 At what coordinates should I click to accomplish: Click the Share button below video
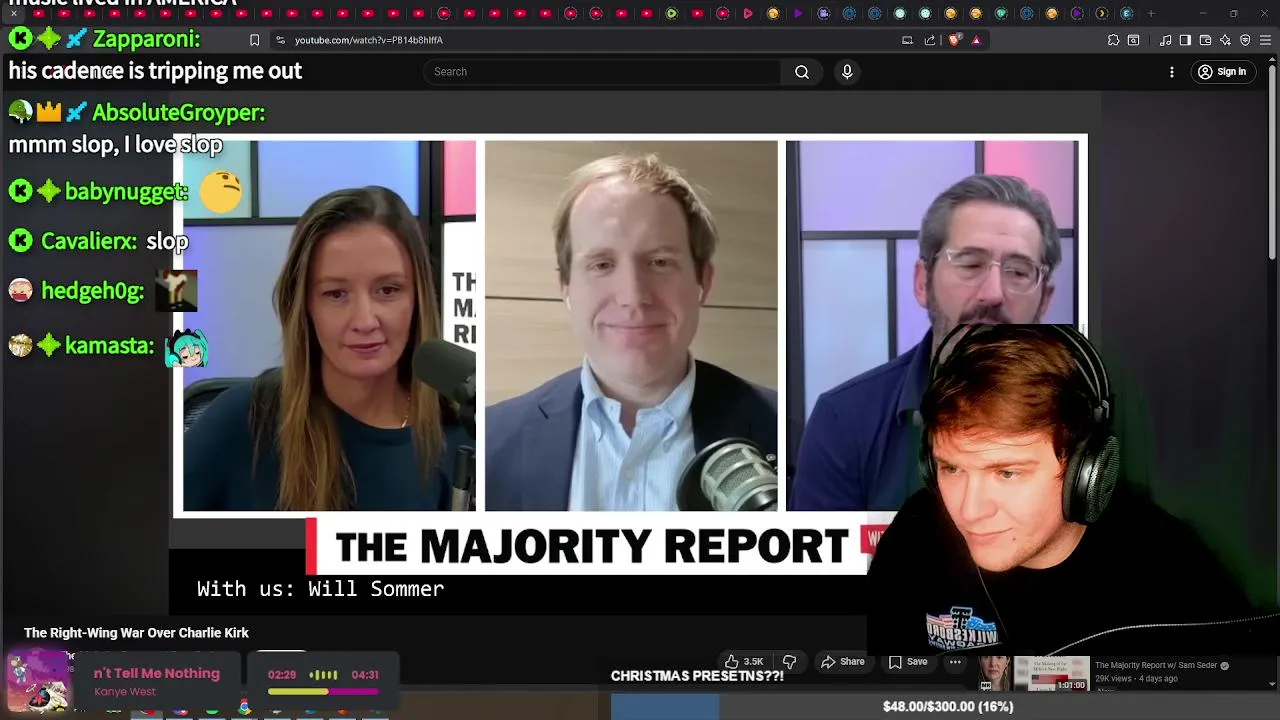click(843, 662)
